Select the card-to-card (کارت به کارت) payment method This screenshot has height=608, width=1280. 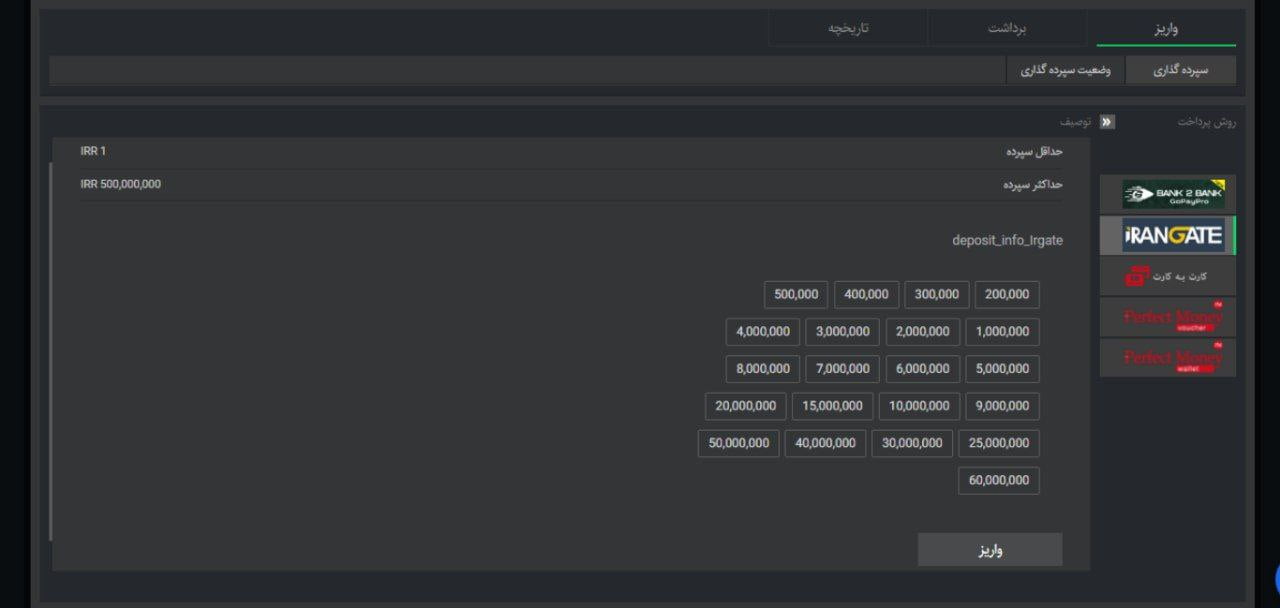tap(1168, 276)
